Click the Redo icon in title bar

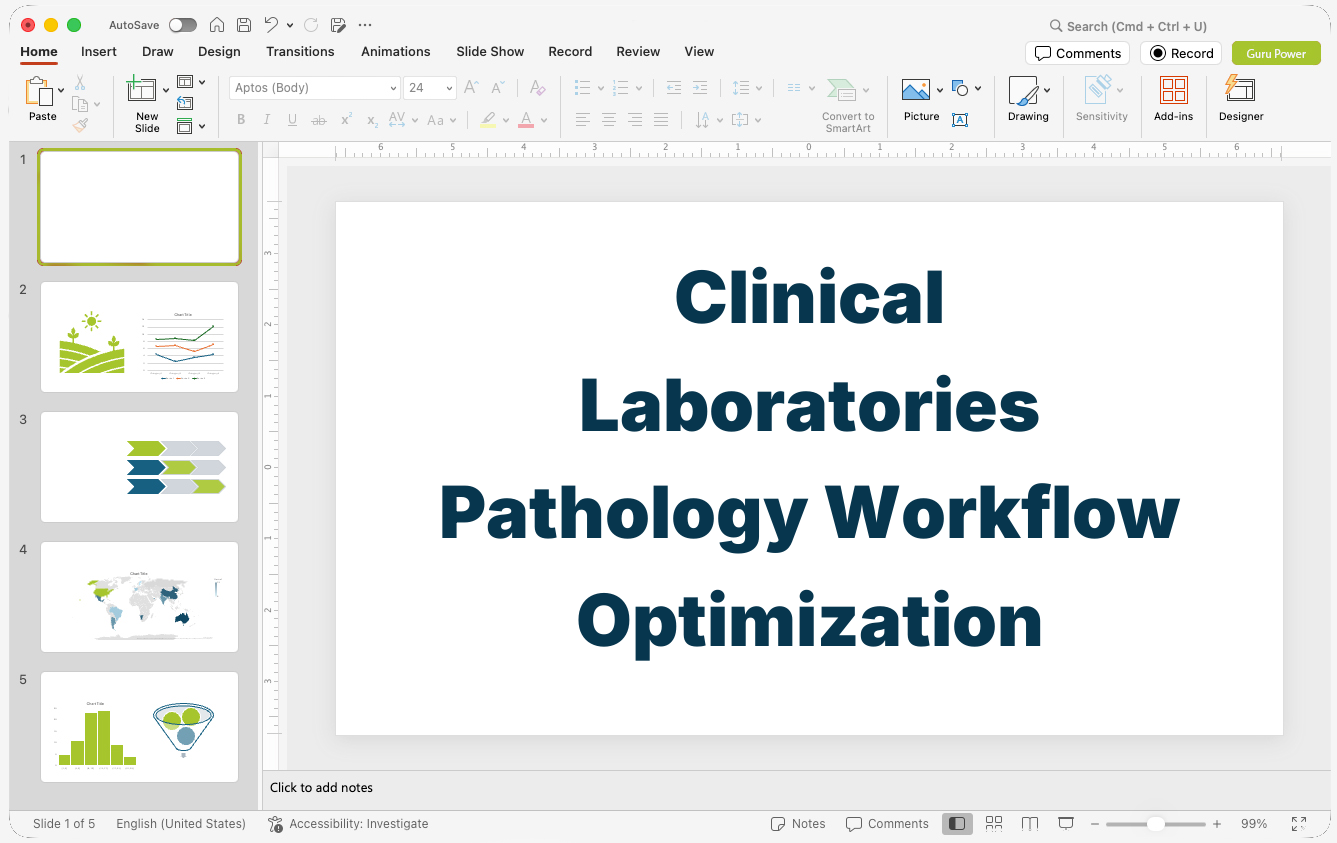(x=311, y=25)
